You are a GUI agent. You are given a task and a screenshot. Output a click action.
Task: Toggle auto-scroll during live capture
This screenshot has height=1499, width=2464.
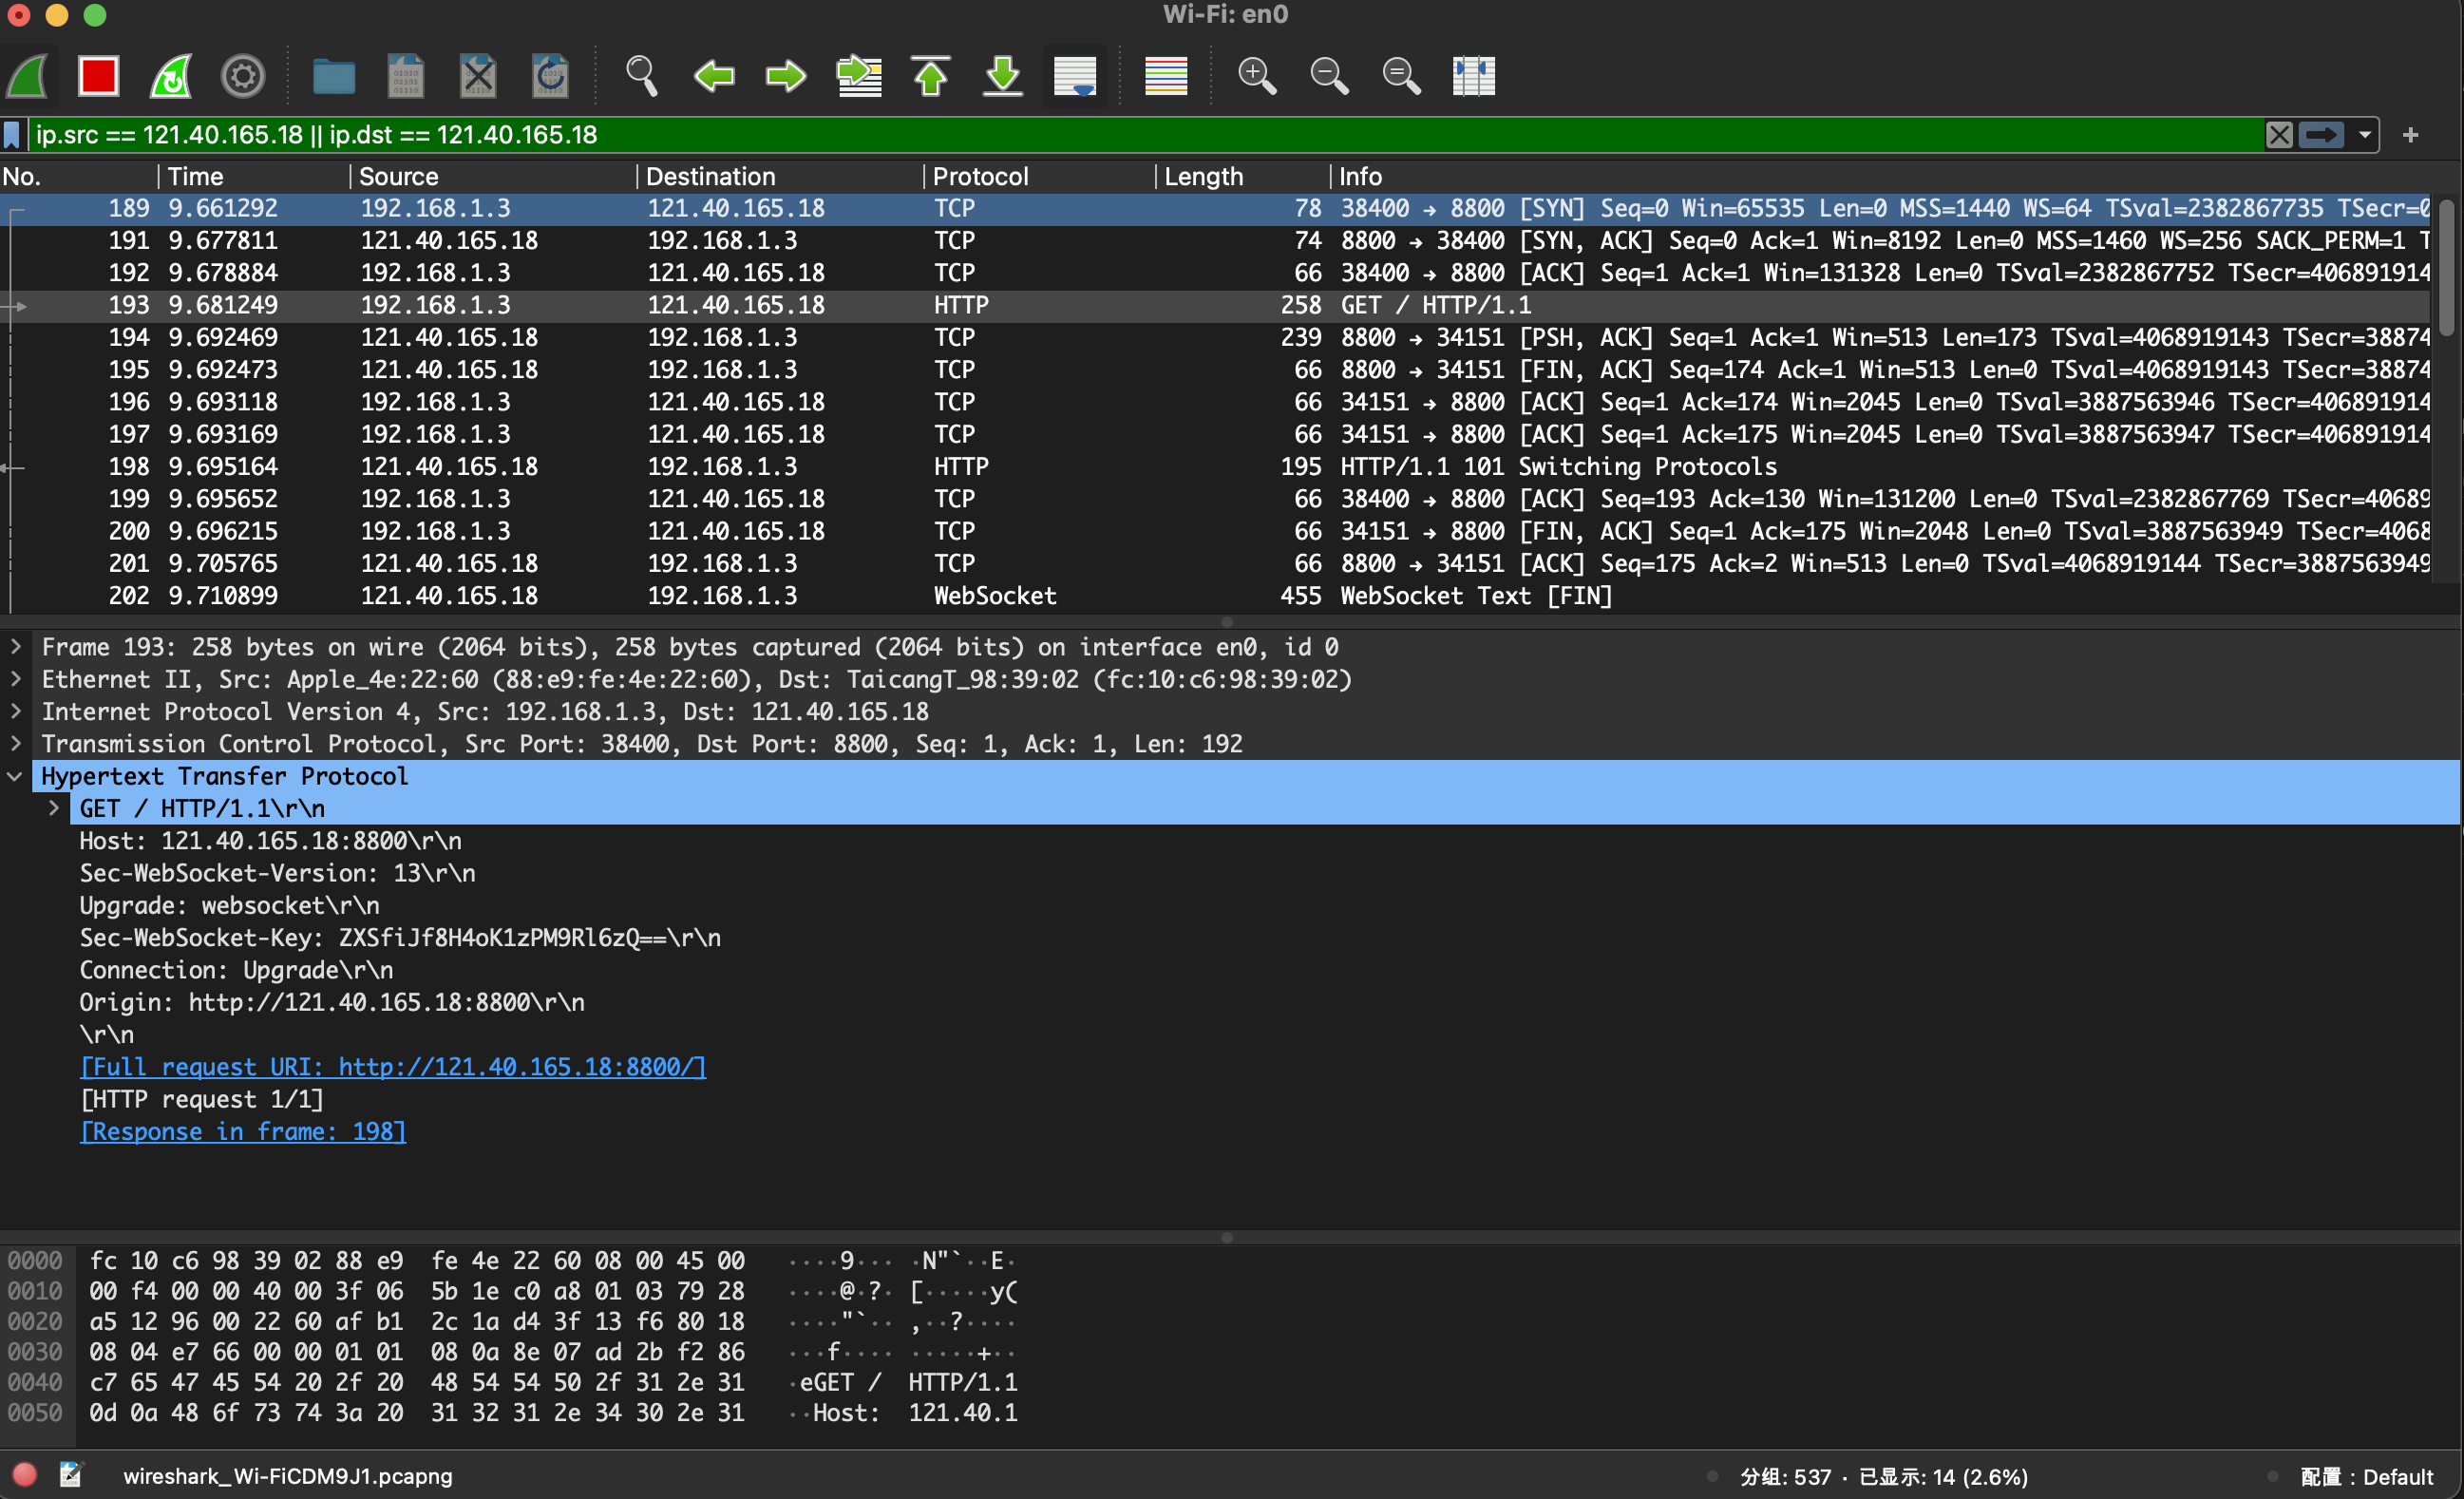[1075, 76]
